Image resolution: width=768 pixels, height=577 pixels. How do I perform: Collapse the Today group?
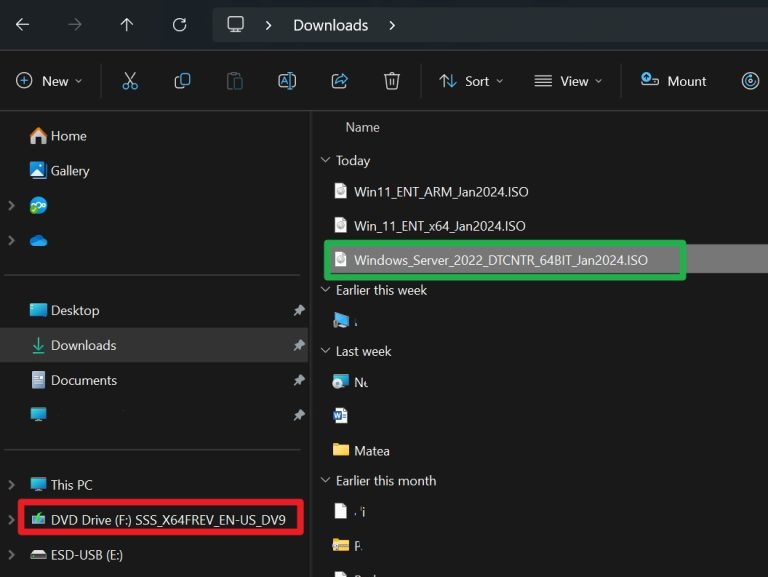[x=325, y=160]
